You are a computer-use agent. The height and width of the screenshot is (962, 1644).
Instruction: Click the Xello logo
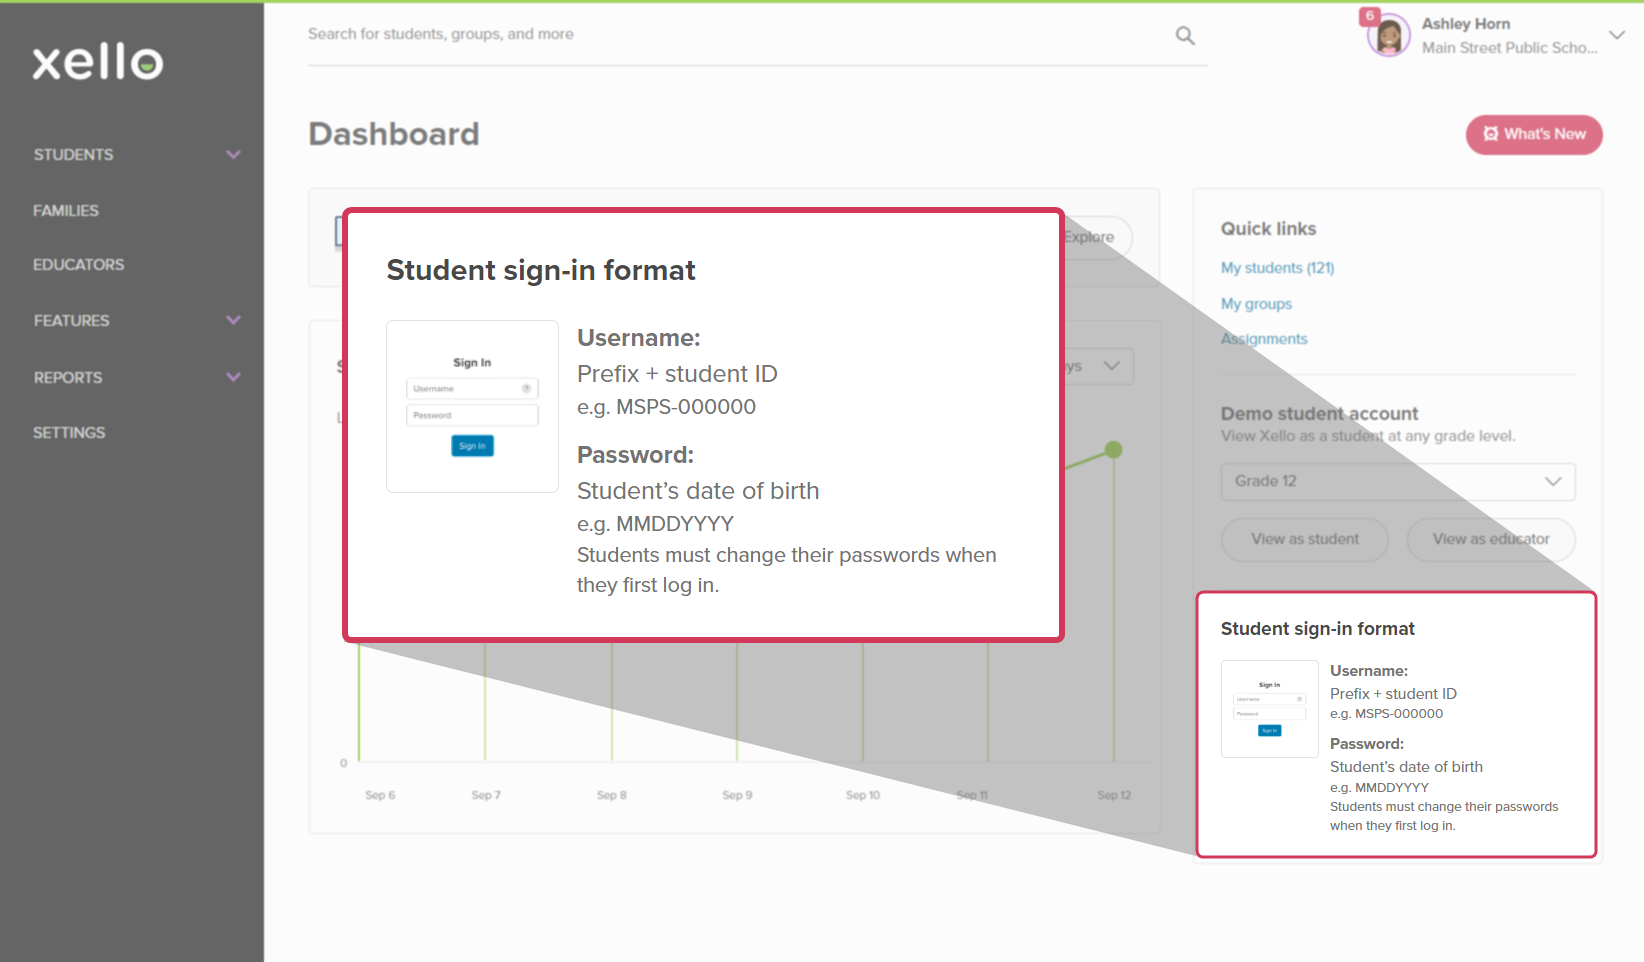coord(97,62)
